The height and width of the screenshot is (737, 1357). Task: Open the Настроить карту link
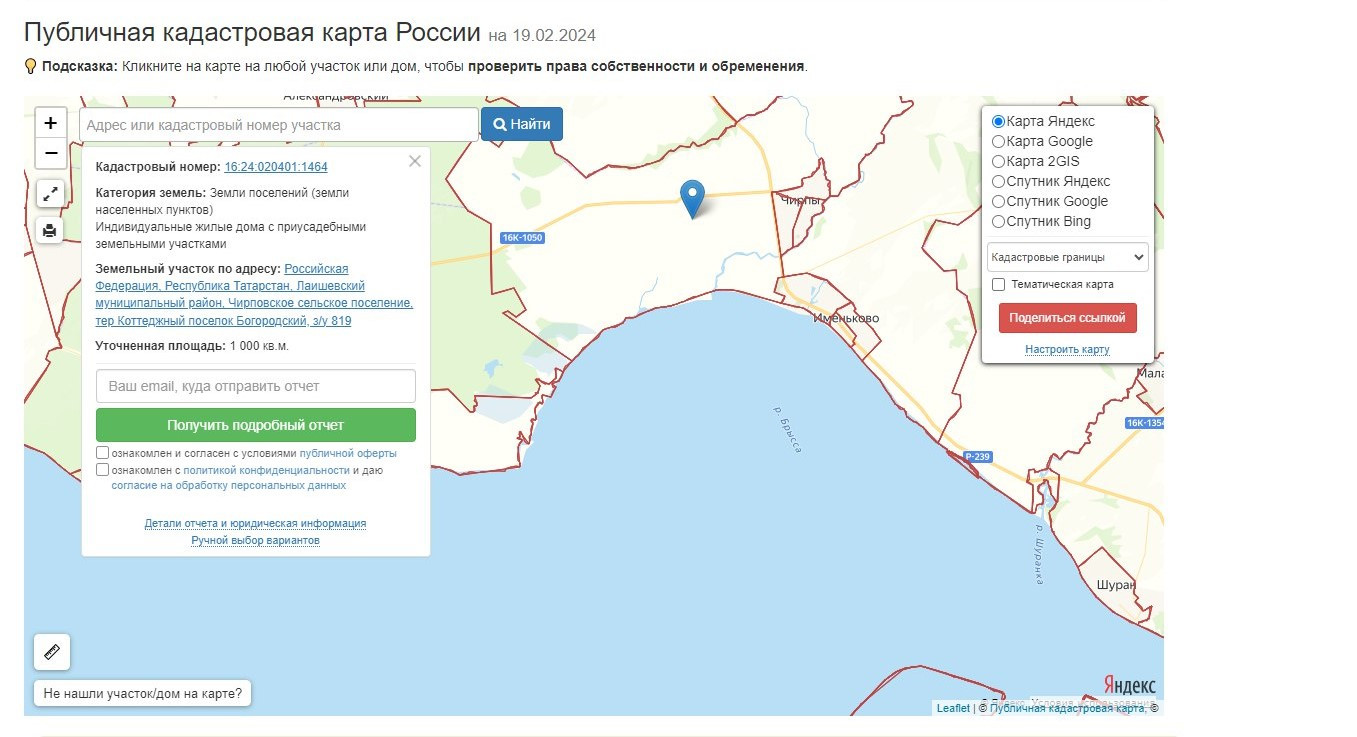[x=1067, y=350]
